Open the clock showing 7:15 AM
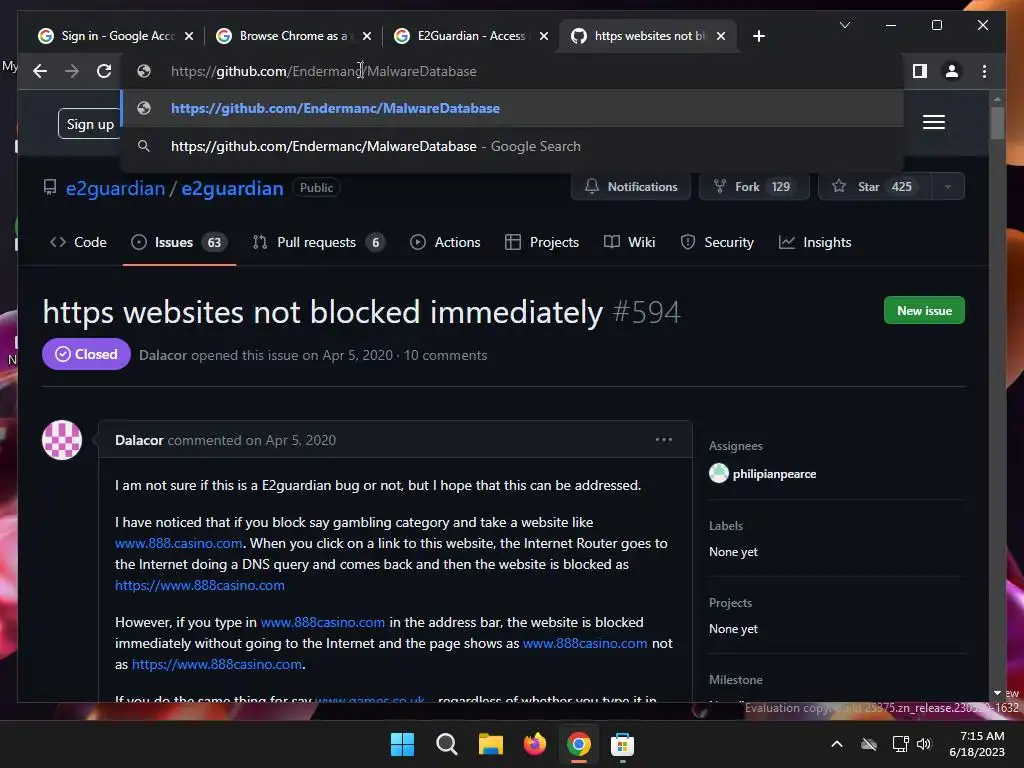Viewport: 1024px width, 768px height. click(977, 744)
